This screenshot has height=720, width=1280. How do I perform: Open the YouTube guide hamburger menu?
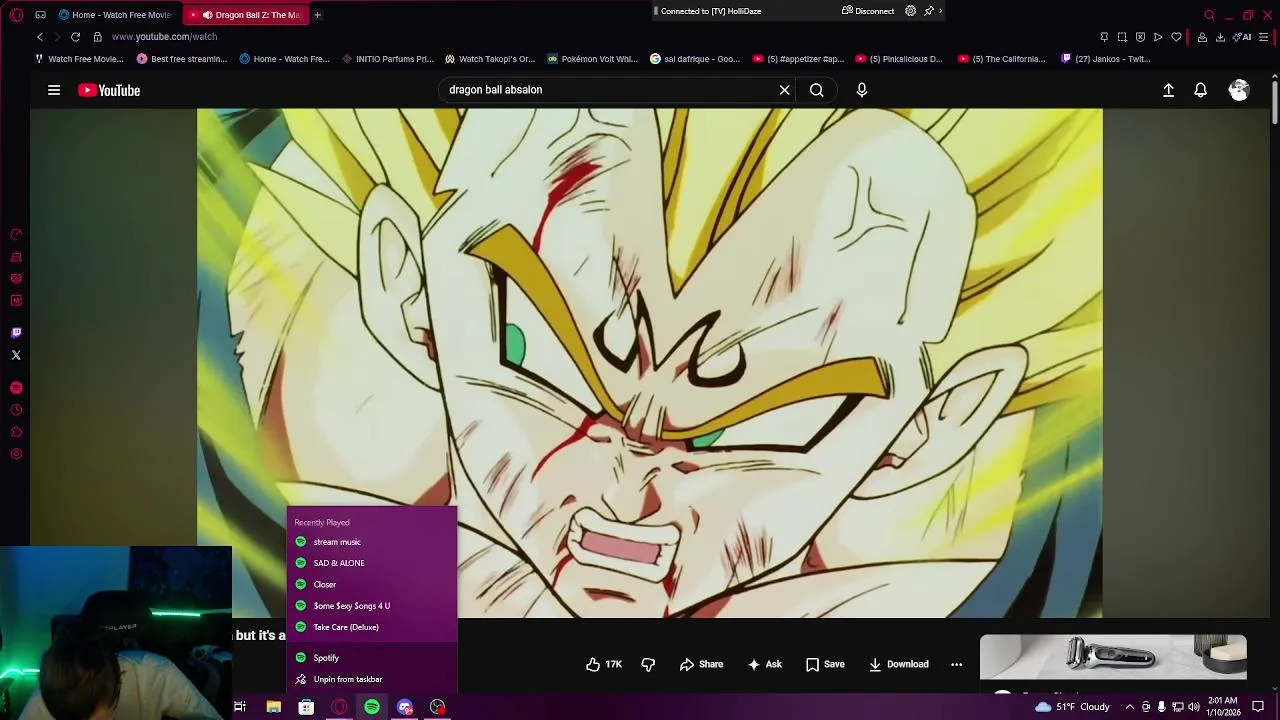click(54, 90)
